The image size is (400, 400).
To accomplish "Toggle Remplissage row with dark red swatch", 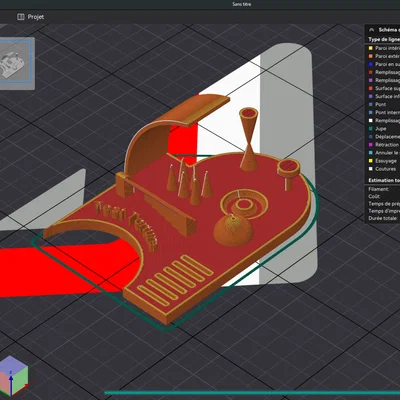I will point(383,72).
